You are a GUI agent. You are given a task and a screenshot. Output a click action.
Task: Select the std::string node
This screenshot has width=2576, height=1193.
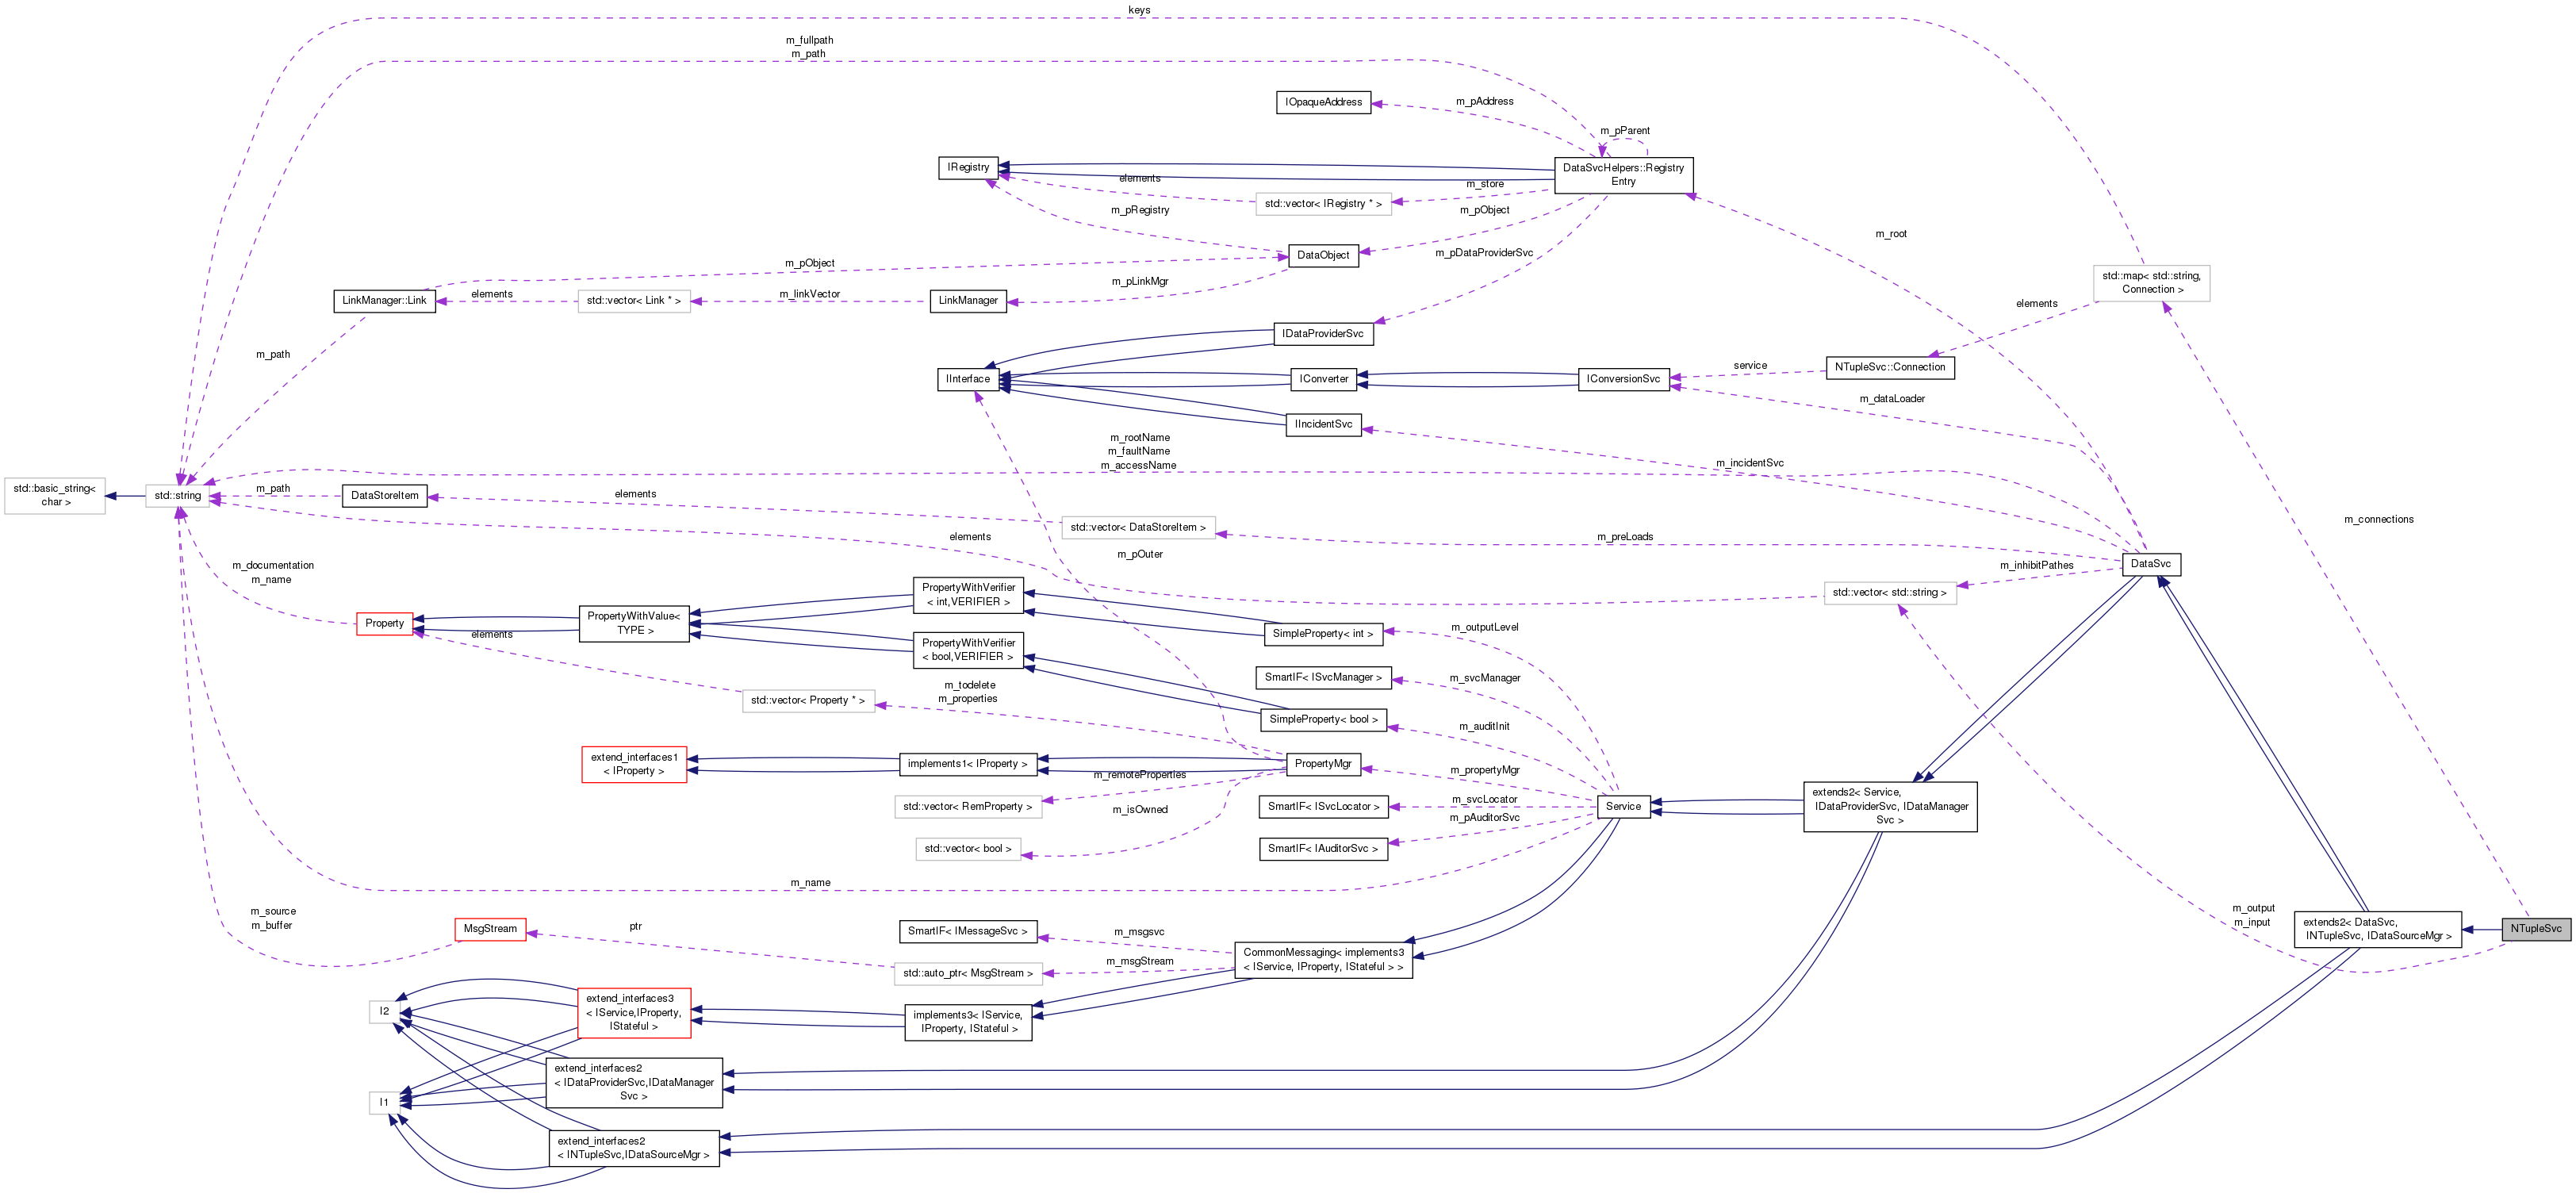[x=177, y=495]
